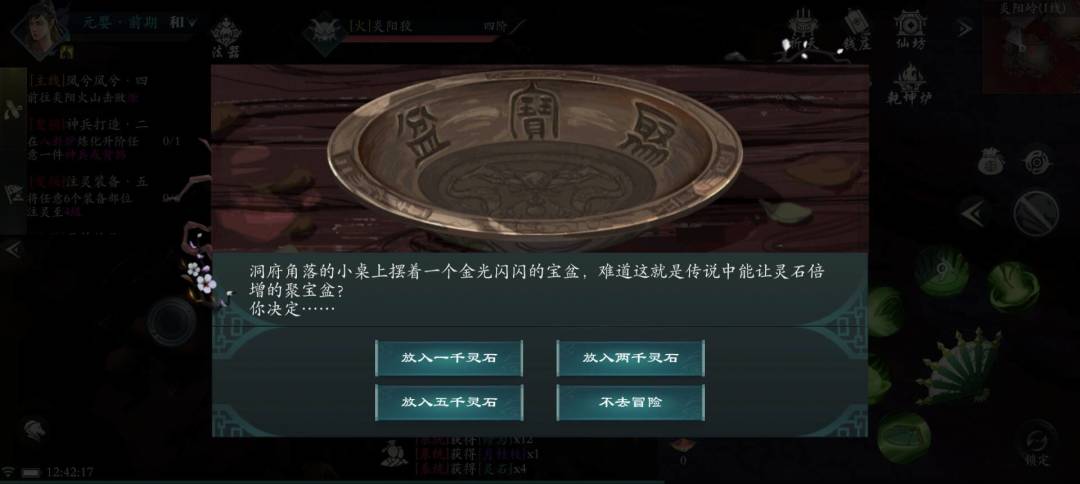Expand top icon row with right chevron

click(x=965, y=29)
